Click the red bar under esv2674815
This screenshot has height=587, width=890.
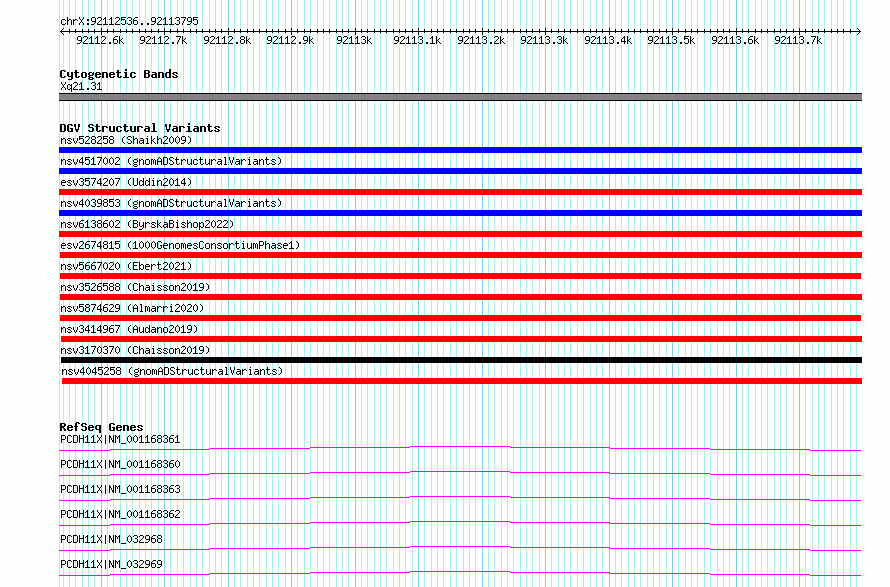pyautogui.click(x=460, y=255)
